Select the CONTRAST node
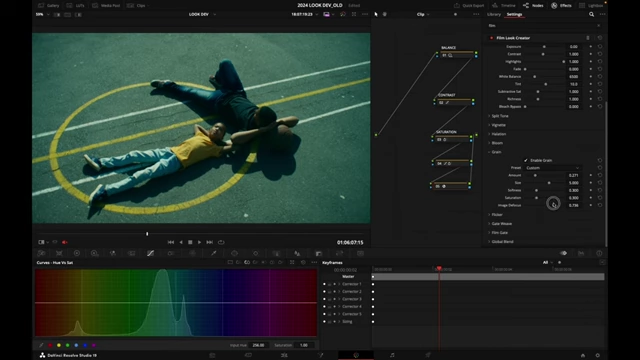The image size is (640, 360). 453,101
